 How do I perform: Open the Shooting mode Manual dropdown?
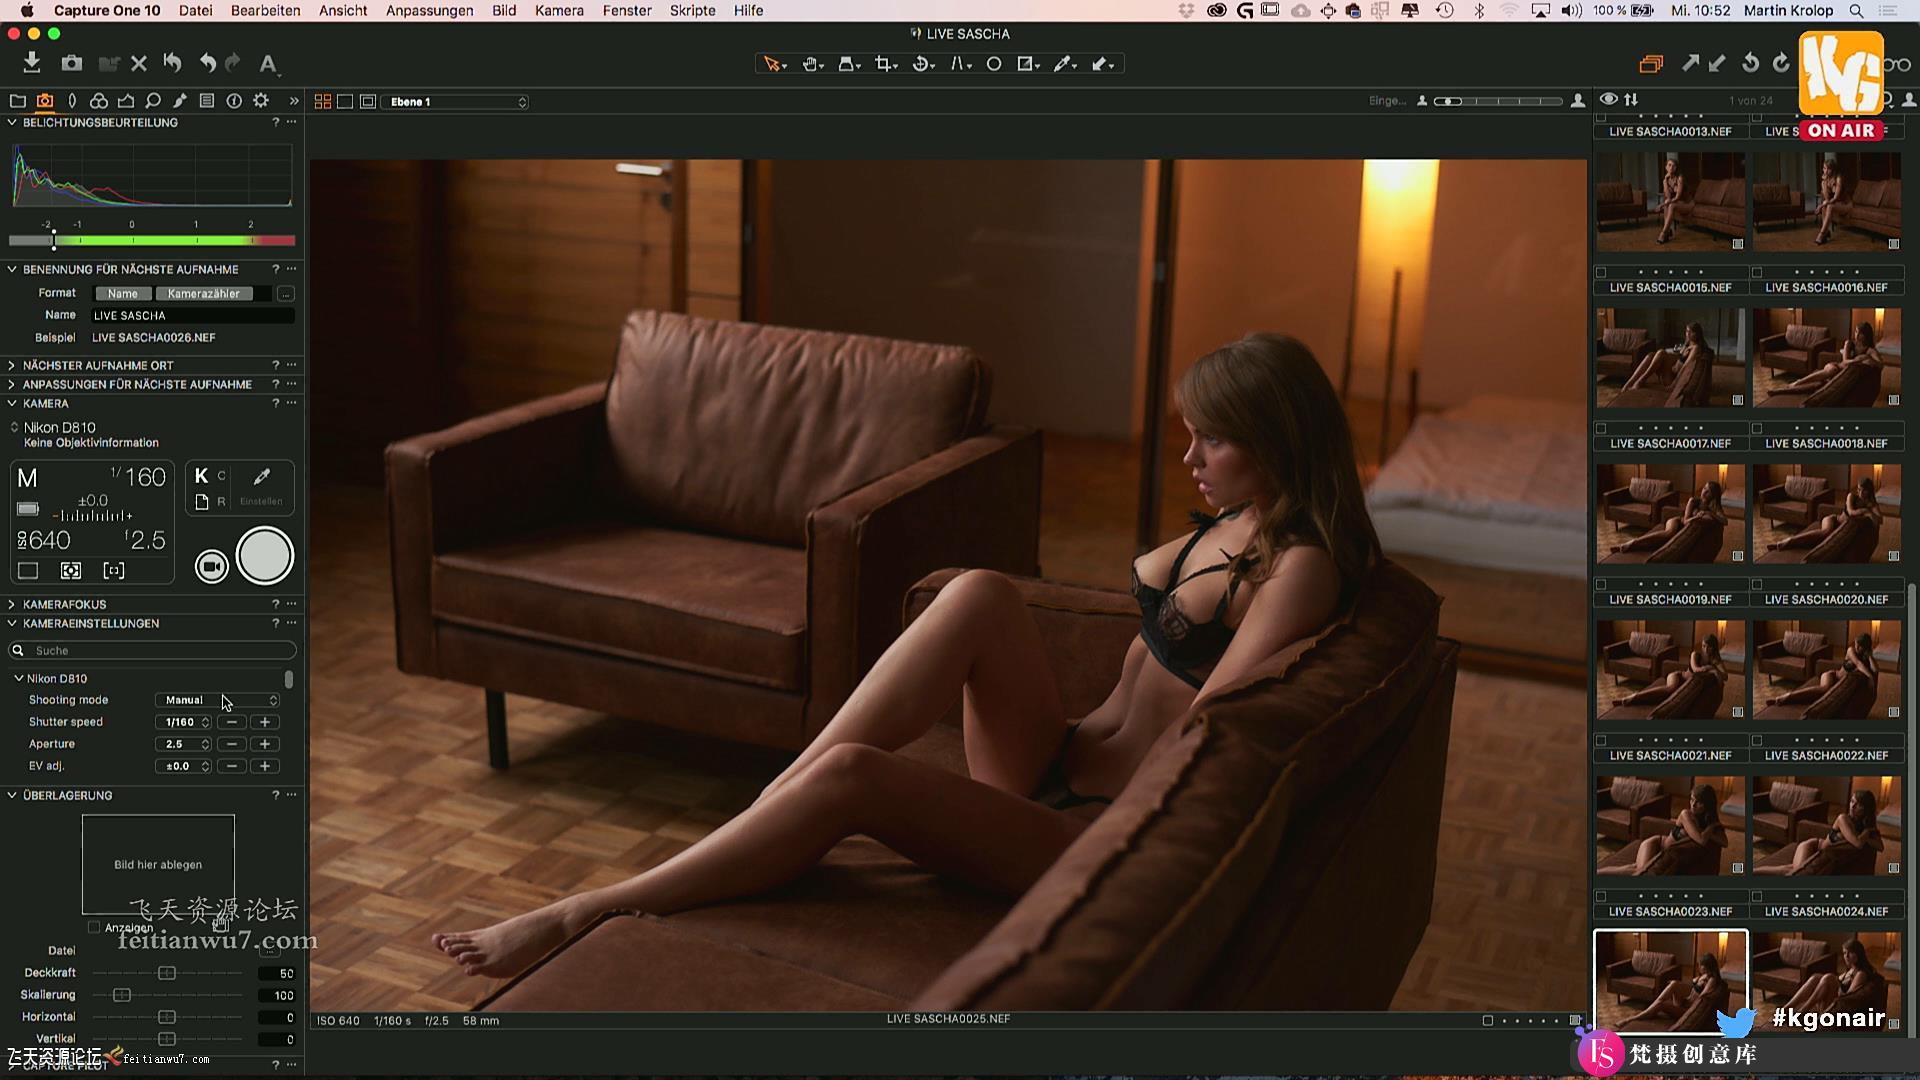point(217,700)
